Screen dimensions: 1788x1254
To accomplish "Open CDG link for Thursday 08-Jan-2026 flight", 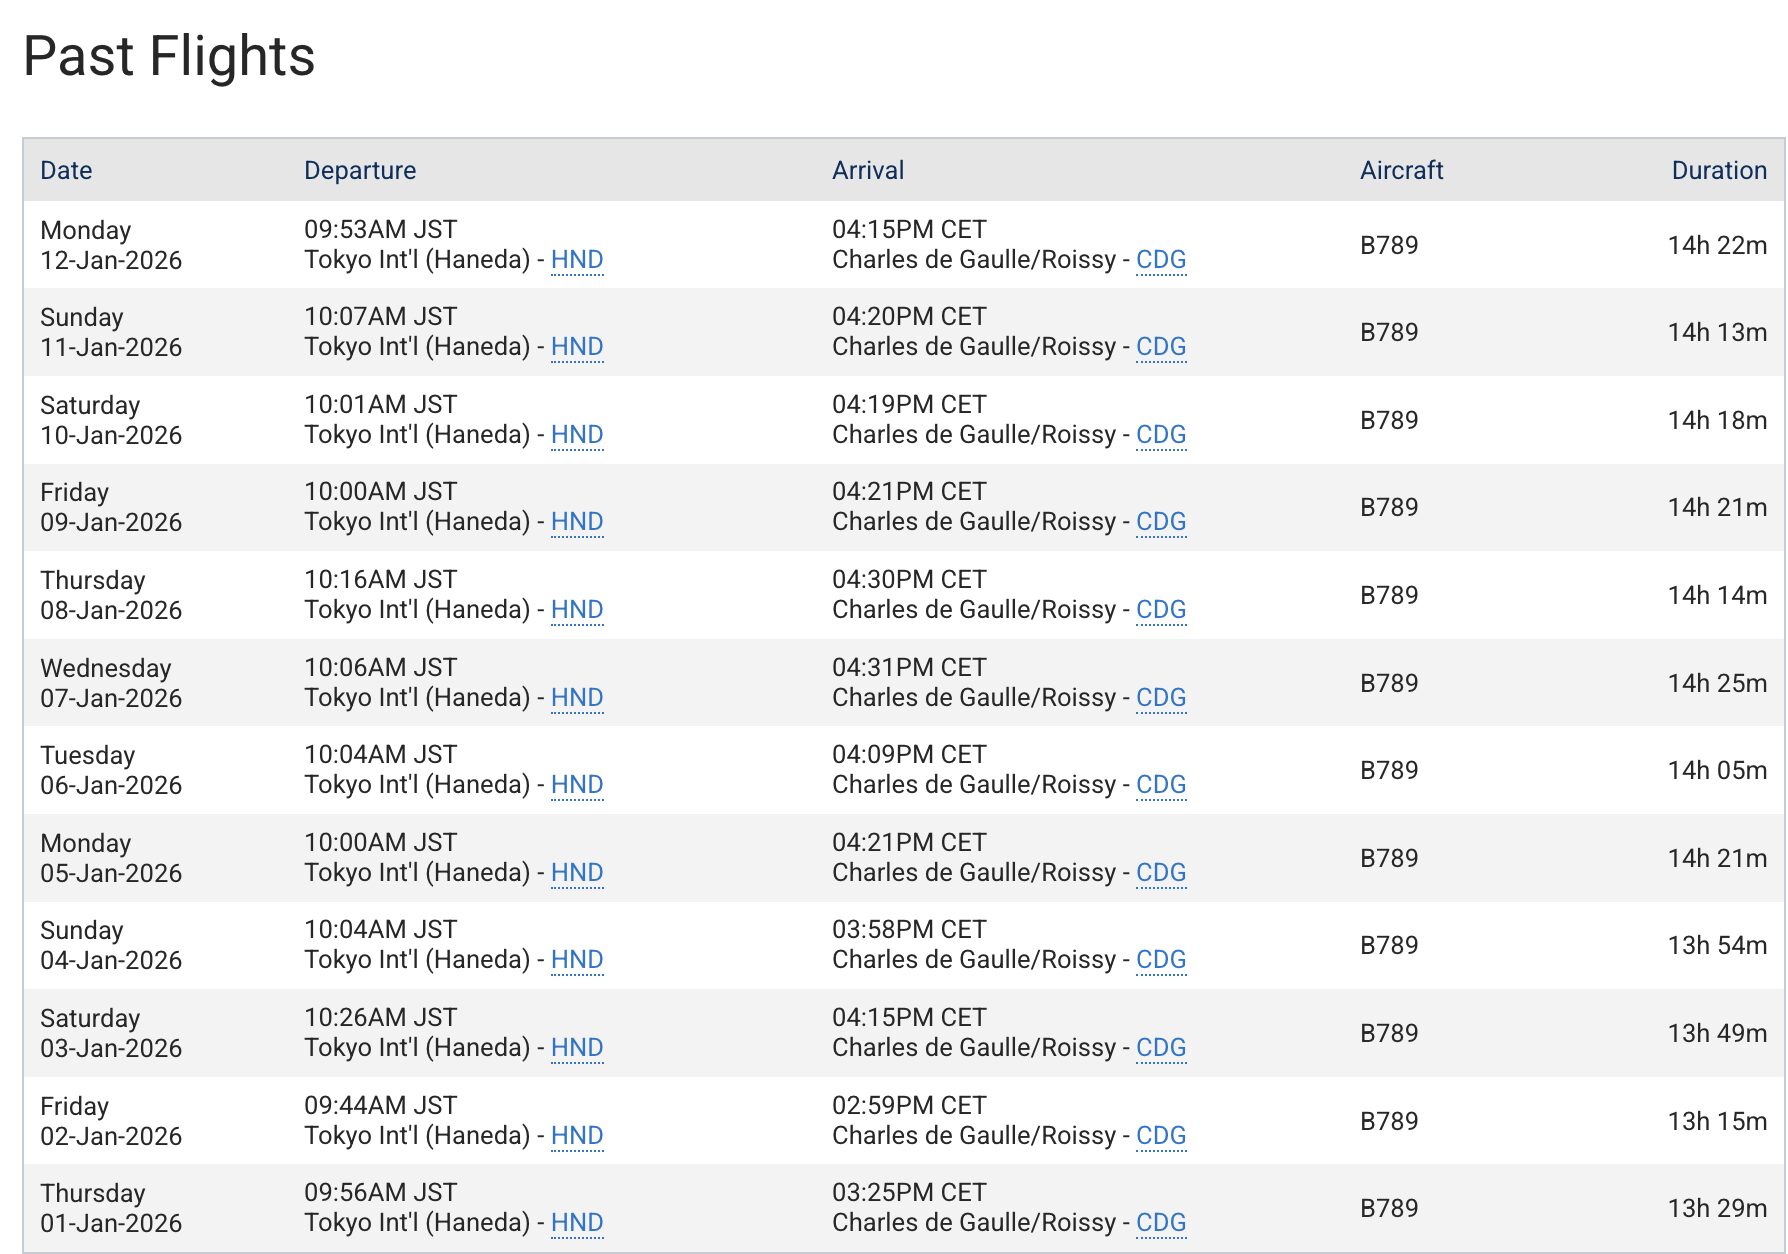I will point(1161,610).
